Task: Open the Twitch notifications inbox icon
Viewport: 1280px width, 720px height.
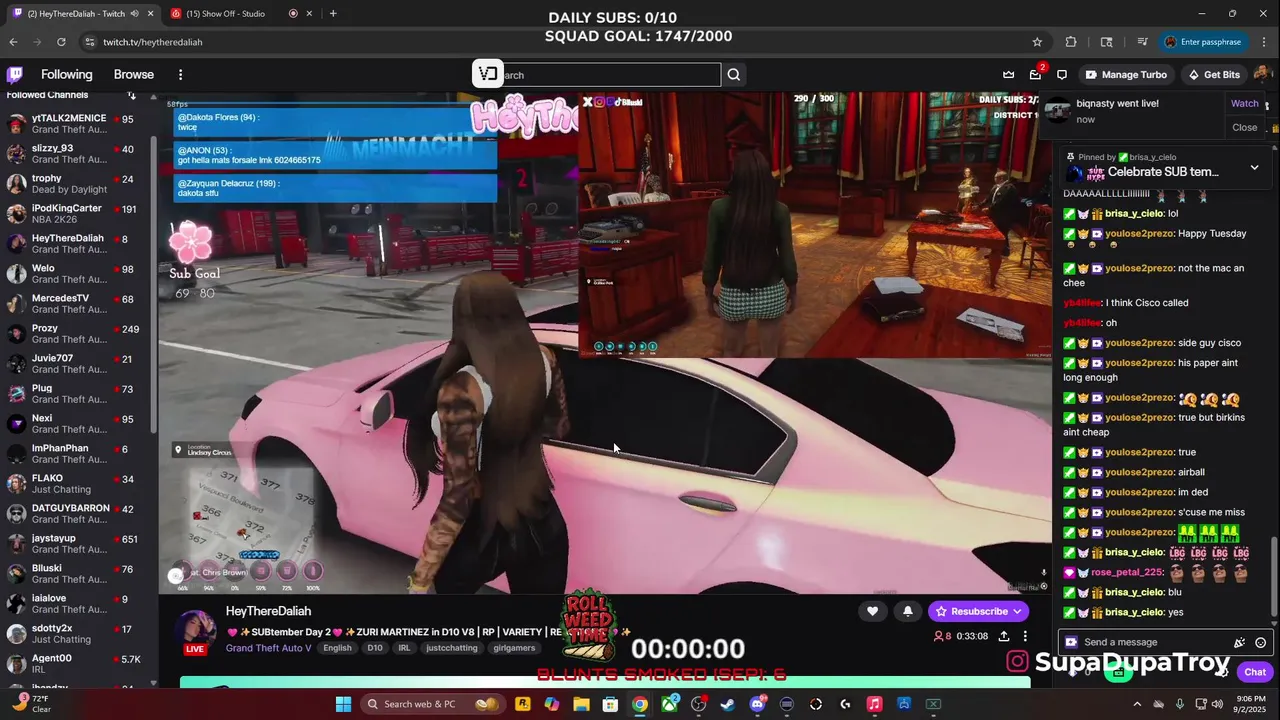Action: tap(1035, 75)
